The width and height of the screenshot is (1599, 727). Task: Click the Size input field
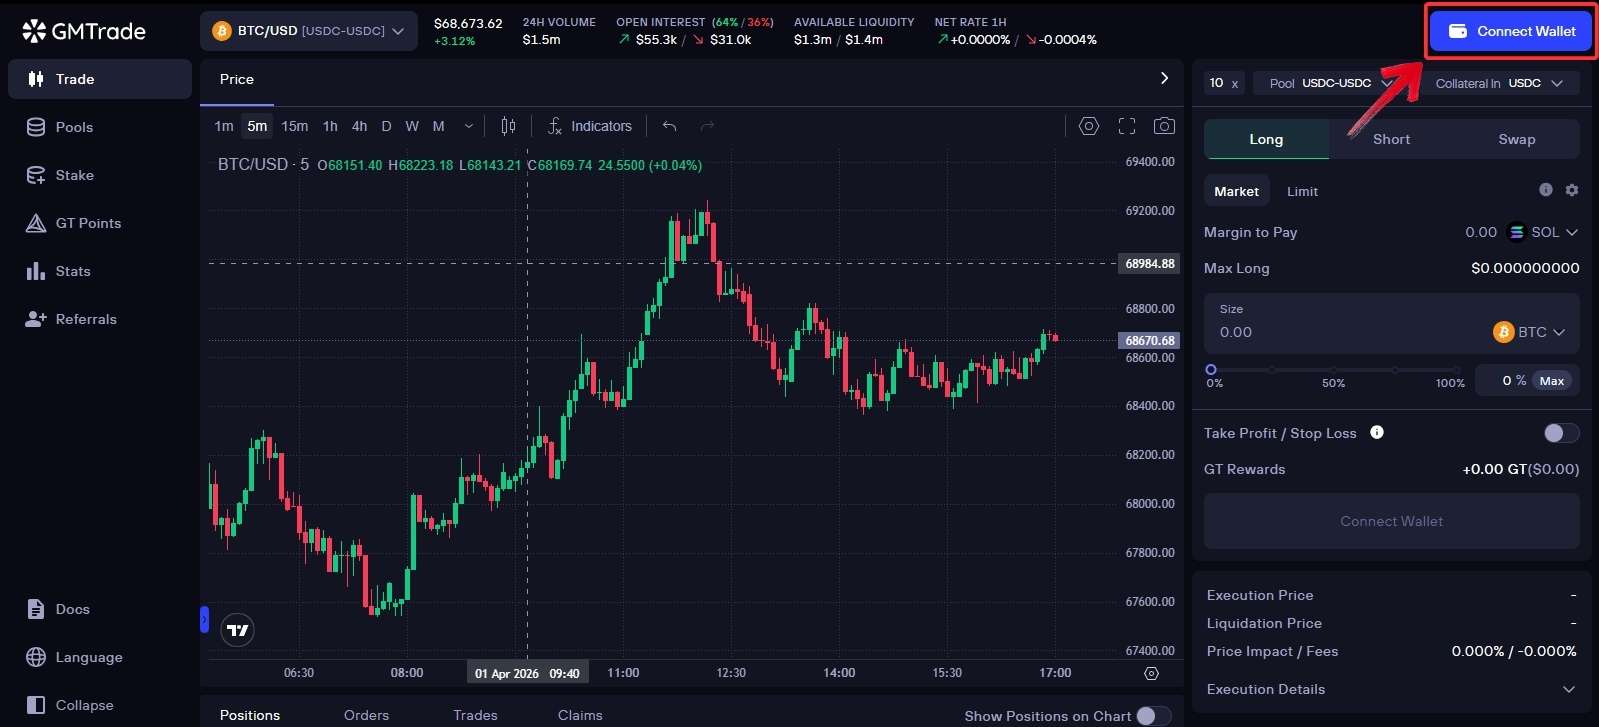click(1350, 332)
